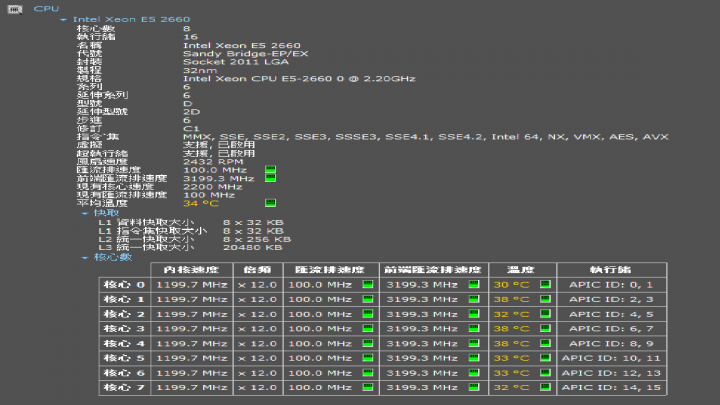This screenshot has width=720, height=405.
Task: Click the revision value C1
Action: 191,129
